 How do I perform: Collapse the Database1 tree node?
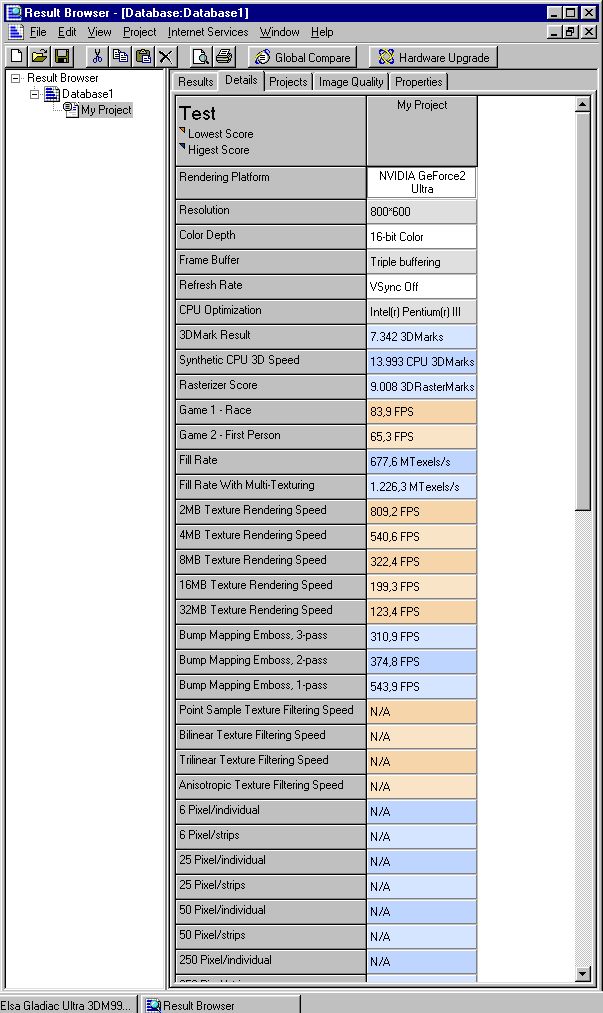tap(35, 94)
